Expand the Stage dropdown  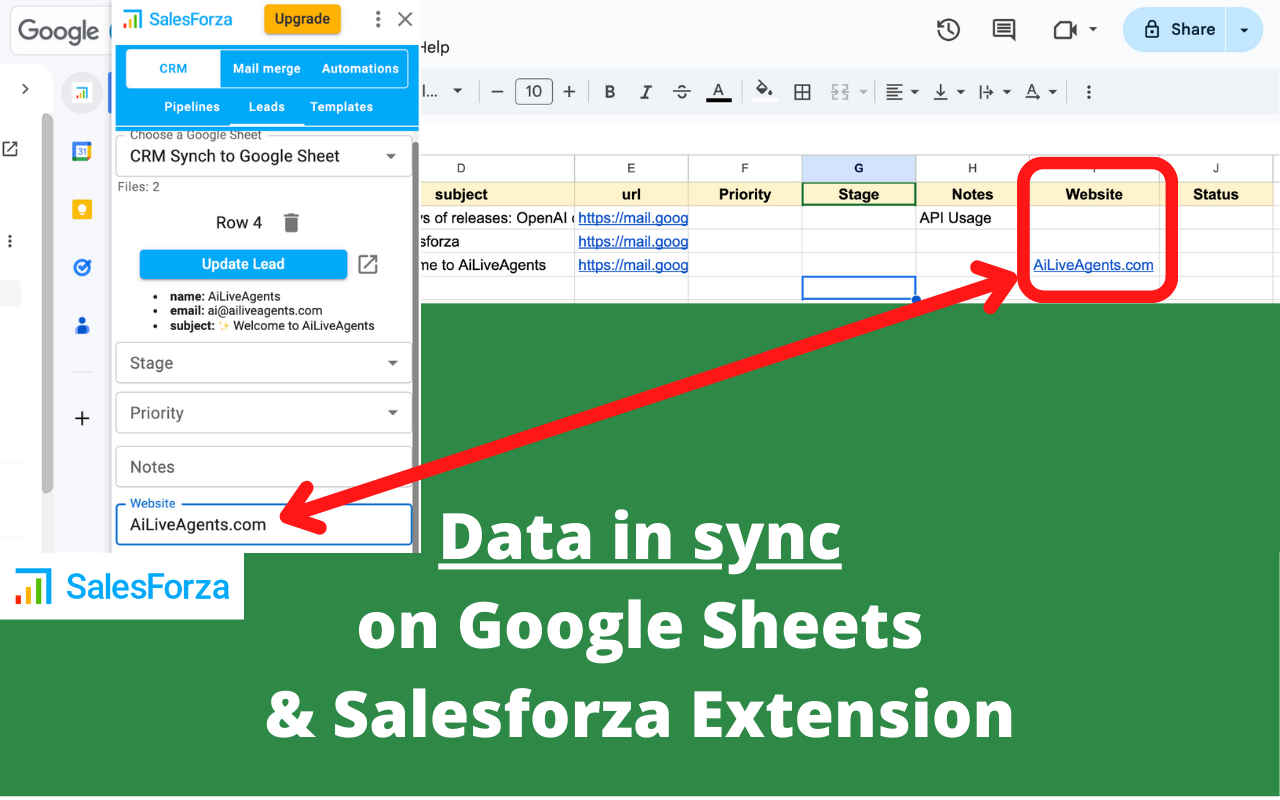pos(264,363)
